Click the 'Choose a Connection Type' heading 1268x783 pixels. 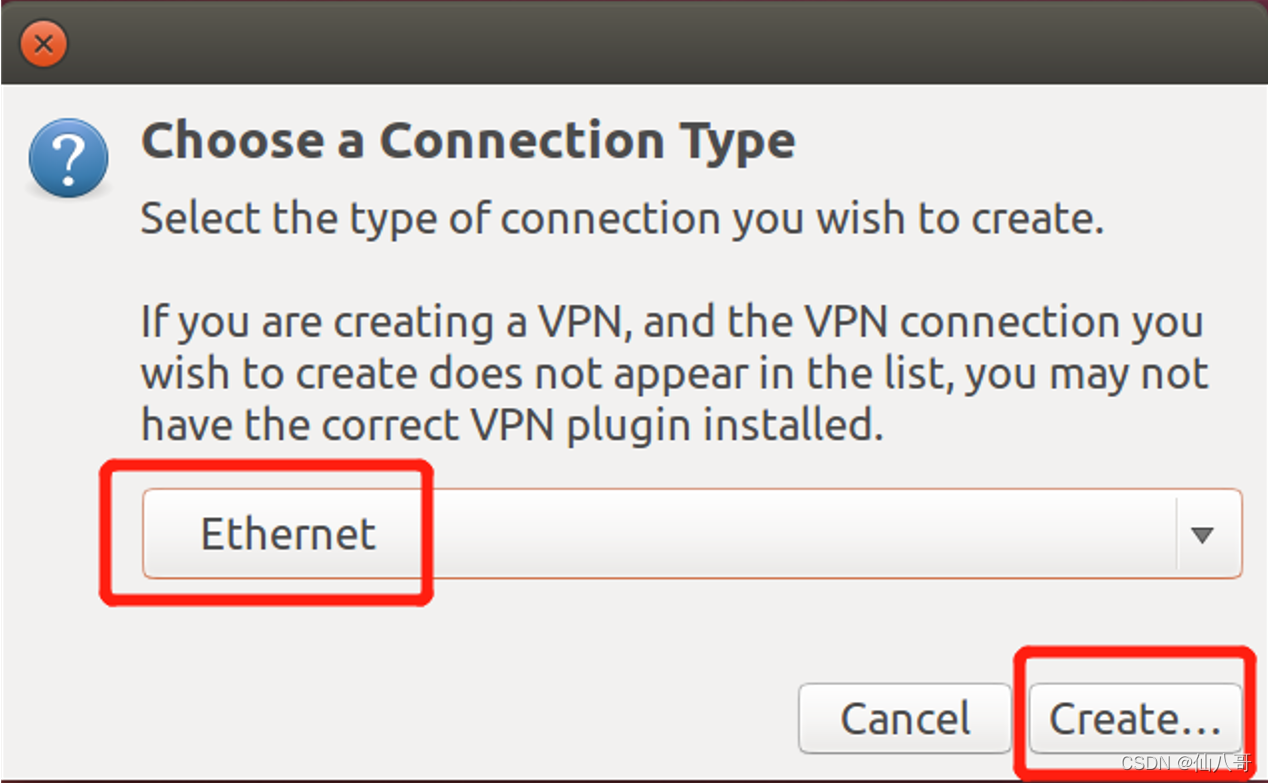[468, 141]
